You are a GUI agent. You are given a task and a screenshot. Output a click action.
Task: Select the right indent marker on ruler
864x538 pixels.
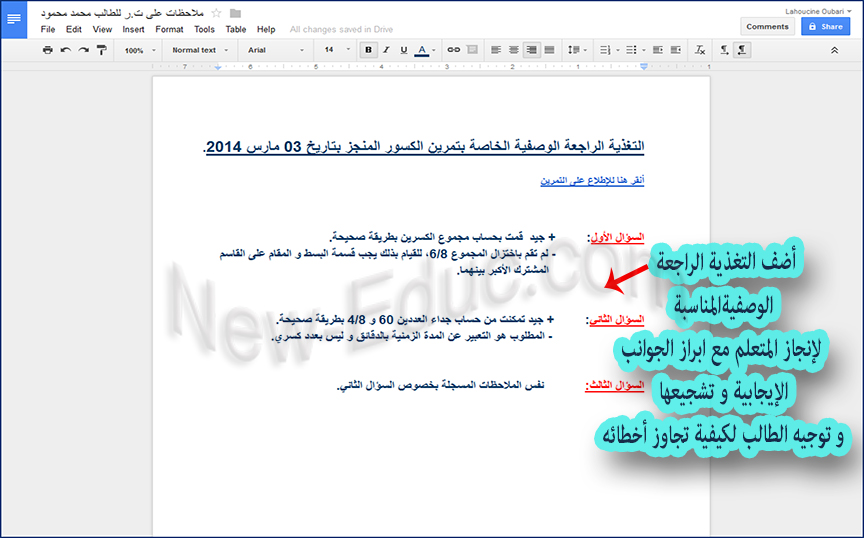[644, 67]
